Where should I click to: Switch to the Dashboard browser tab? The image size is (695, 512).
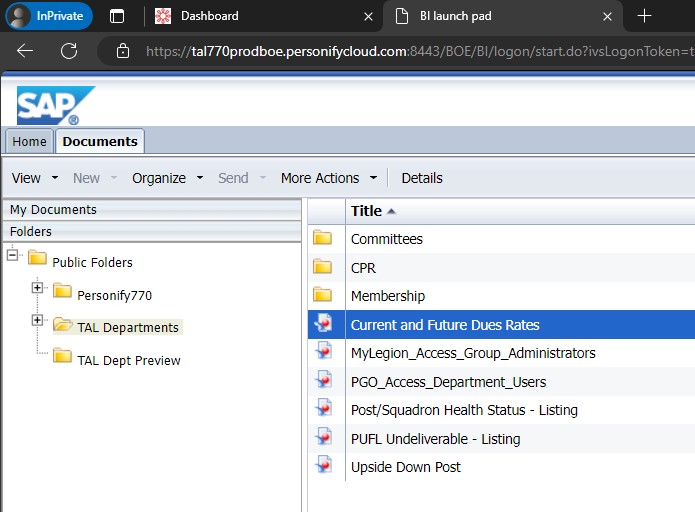click(264, 16)
